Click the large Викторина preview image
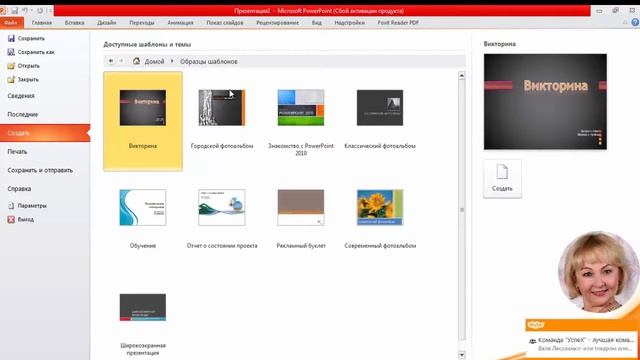 tap(545, 102)
